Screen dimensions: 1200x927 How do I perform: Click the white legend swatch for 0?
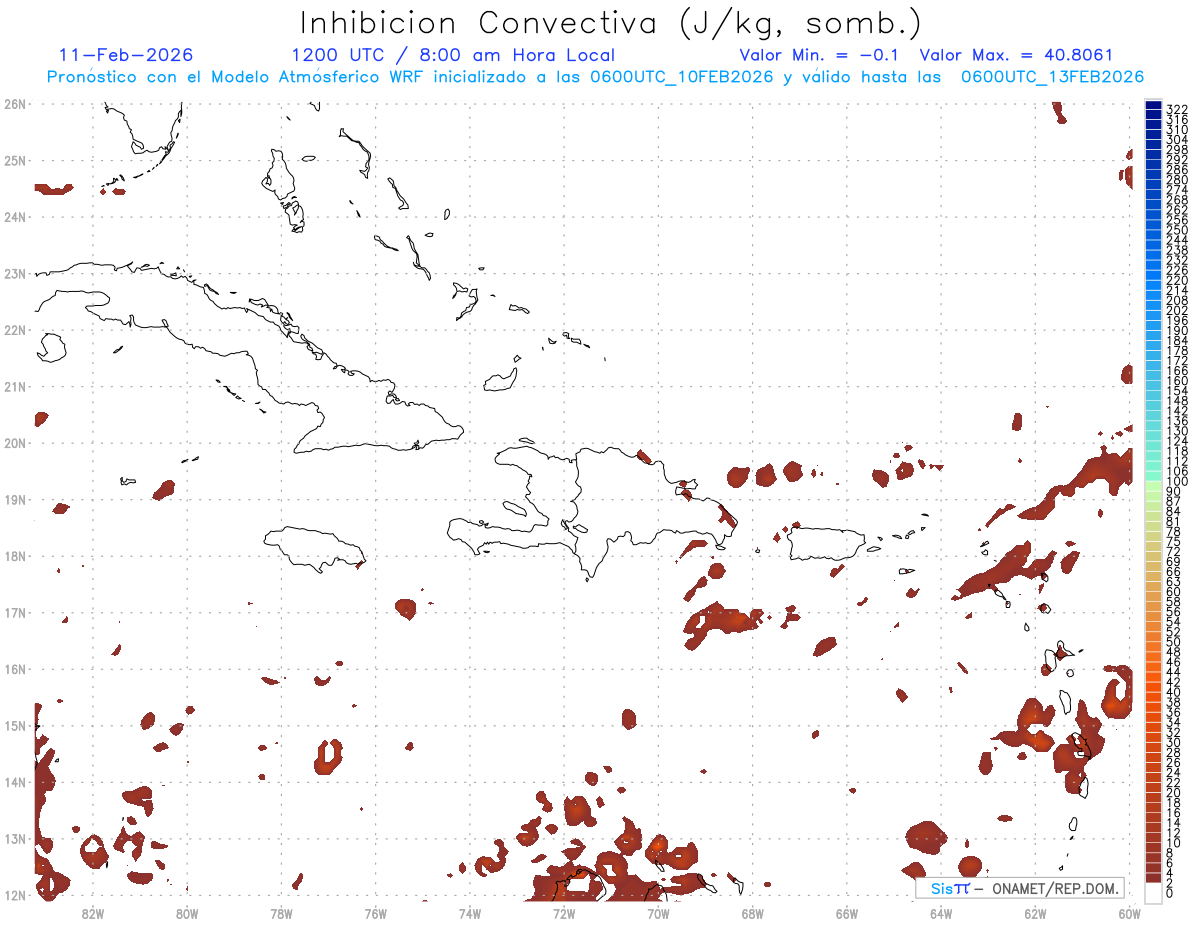1154,893
